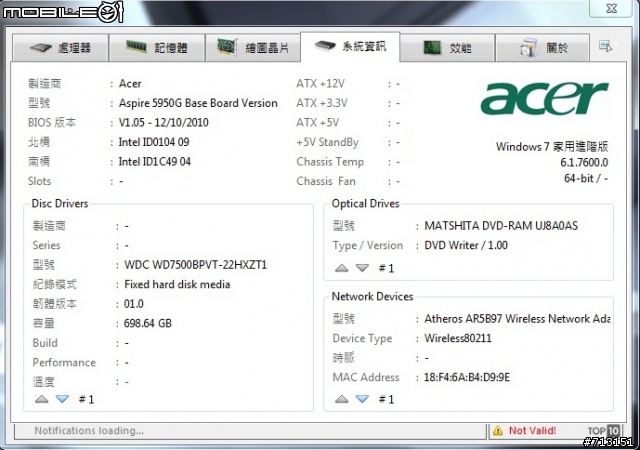
Task: Click the memory module icon
Action: pos(136,47)
